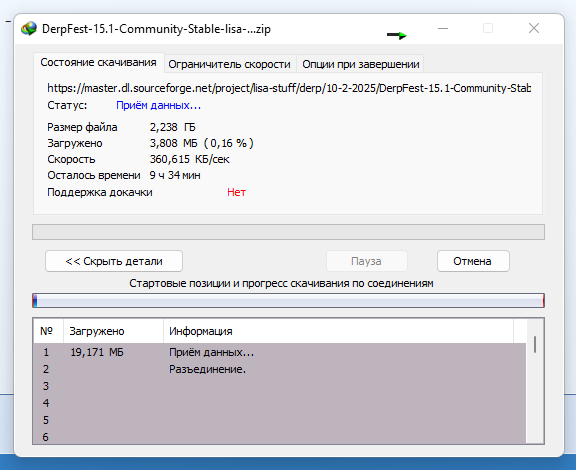576x470 pixels.
Task: Click the Загружено column header
Action: pos(114,331)
